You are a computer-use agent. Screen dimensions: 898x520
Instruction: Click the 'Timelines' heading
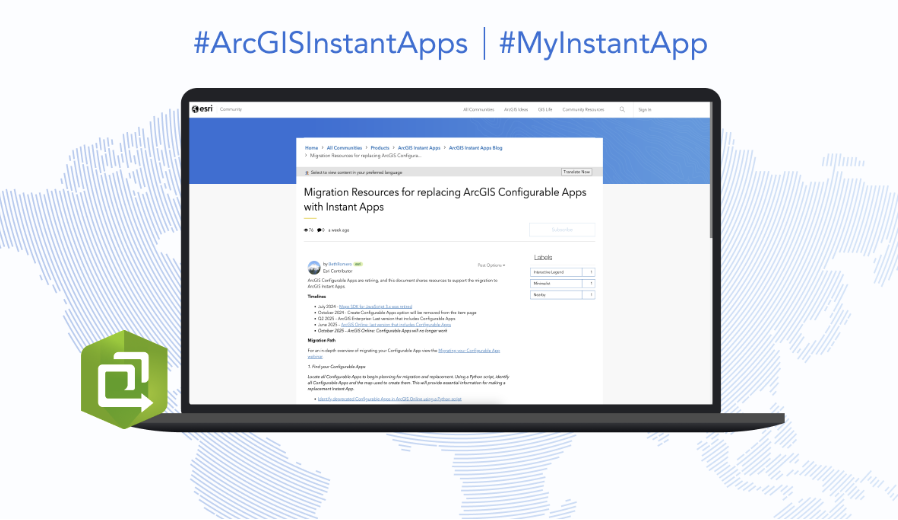click(317, 297)
